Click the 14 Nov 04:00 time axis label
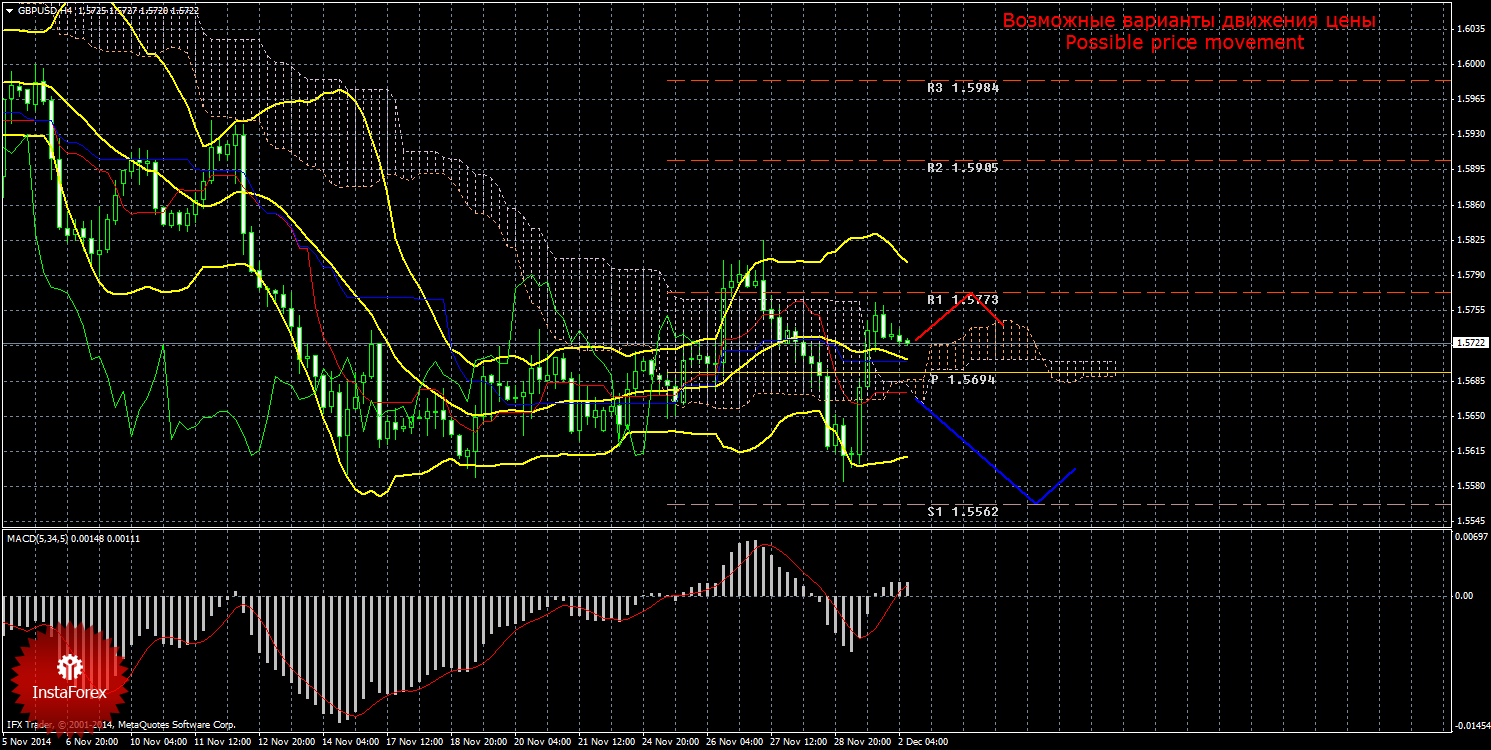The image size is (1491, 750). point(352,743)
